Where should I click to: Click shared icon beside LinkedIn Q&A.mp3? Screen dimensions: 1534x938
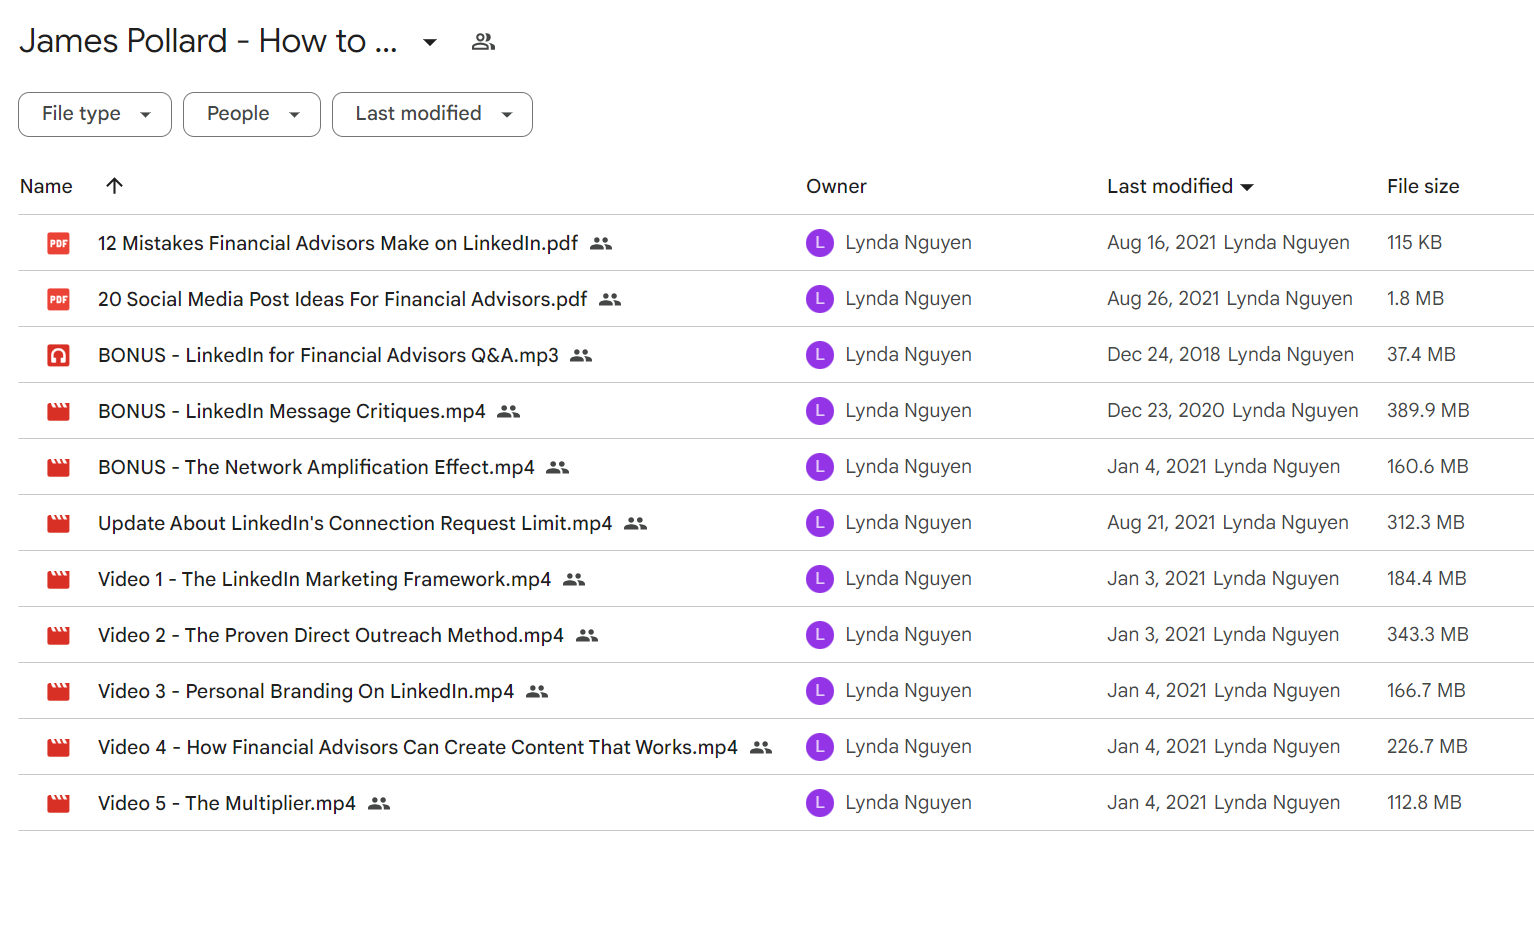(x=581, y=355)
